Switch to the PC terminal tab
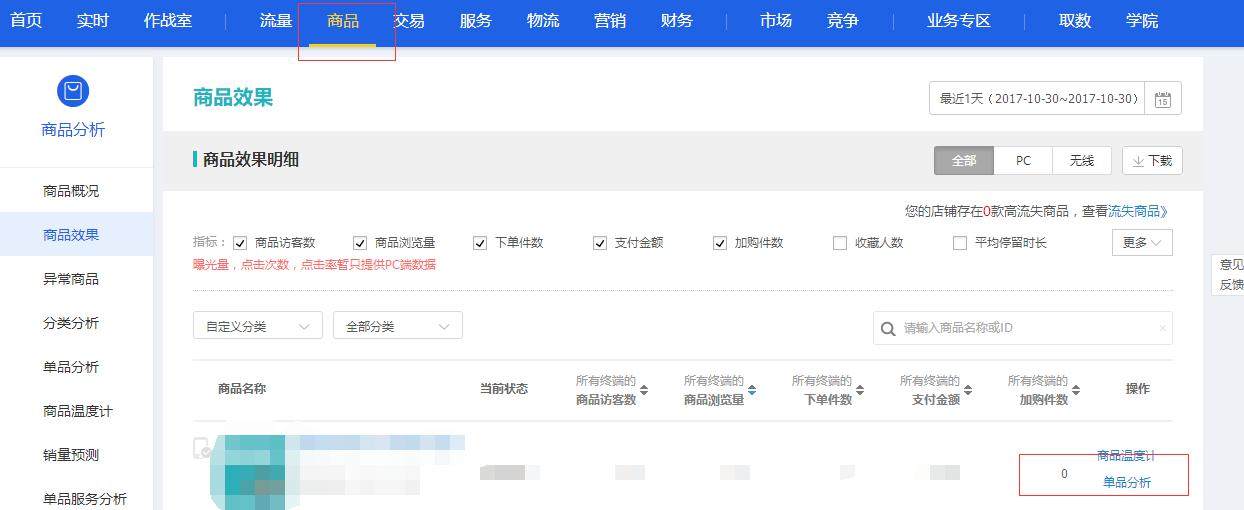The width and height of the screenshot is (1244, 510). 1023,160
